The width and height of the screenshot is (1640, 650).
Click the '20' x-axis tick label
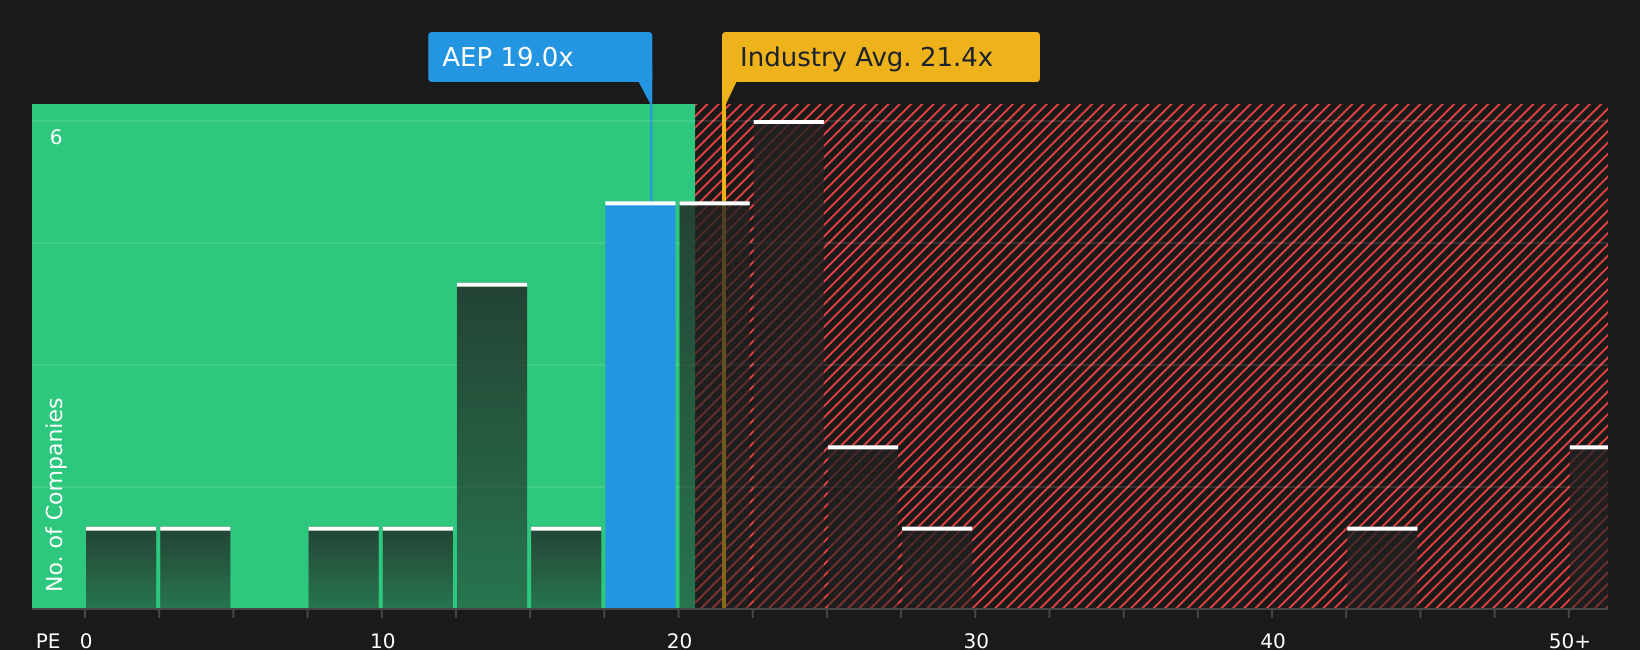(x=679, y=641)
